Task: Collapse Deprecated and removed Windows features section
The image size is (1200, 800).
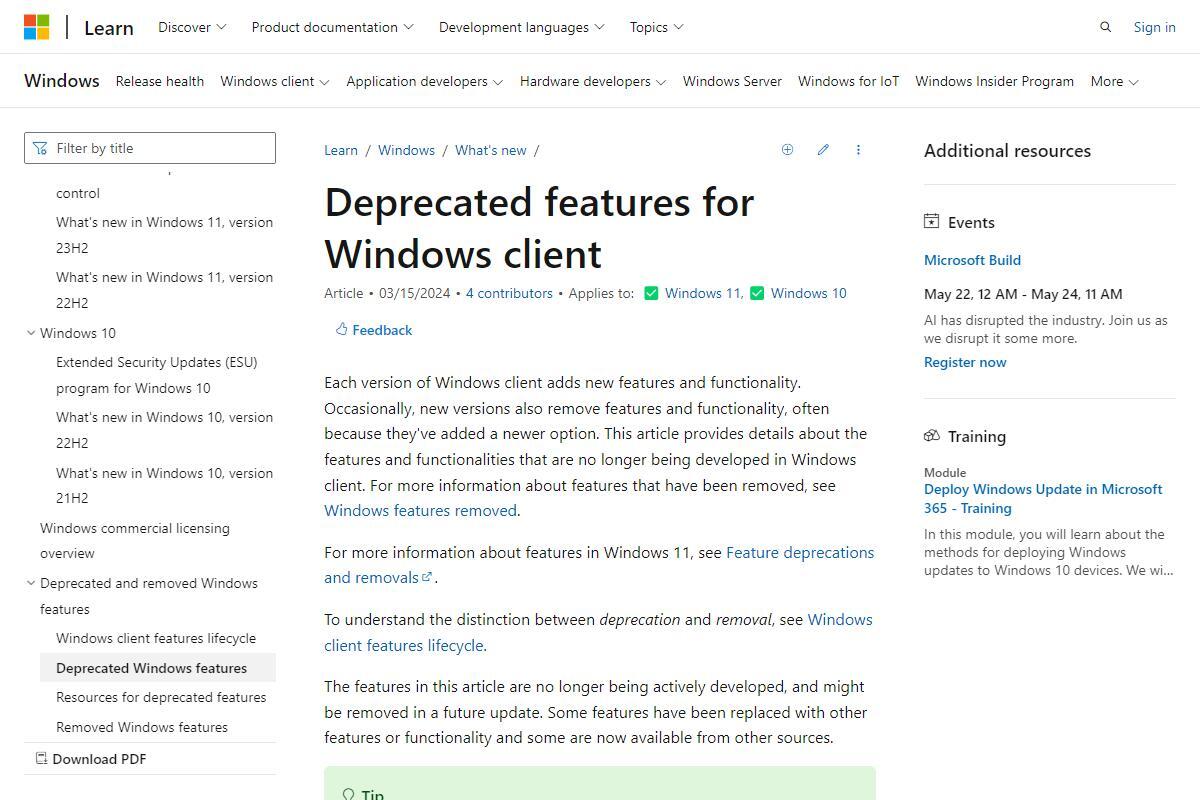Action: (31, 583)
